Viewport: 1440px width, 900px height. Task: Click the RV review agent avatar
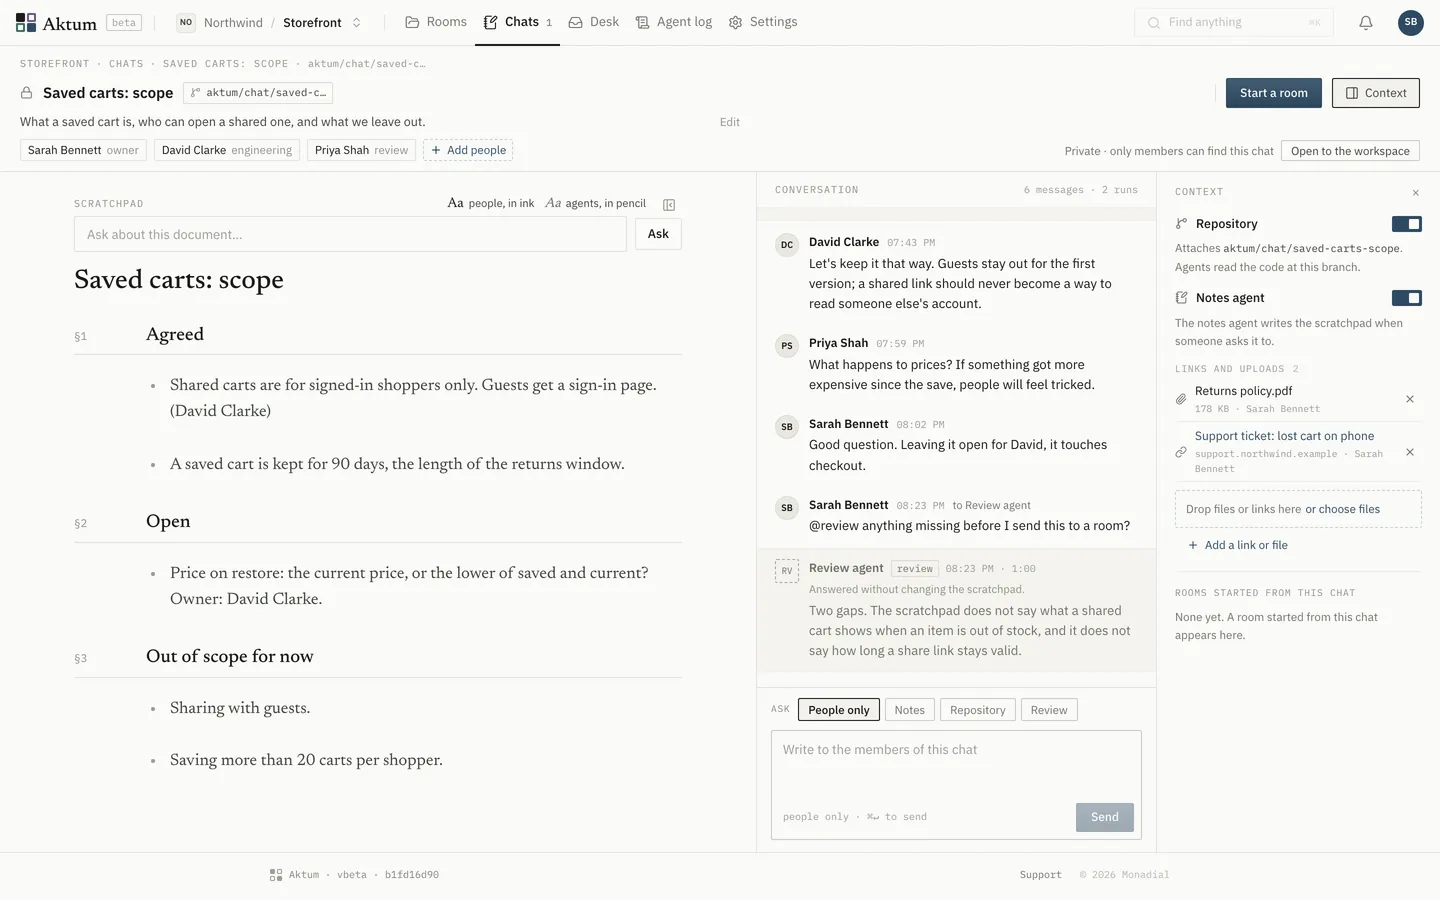coord(787,571)
